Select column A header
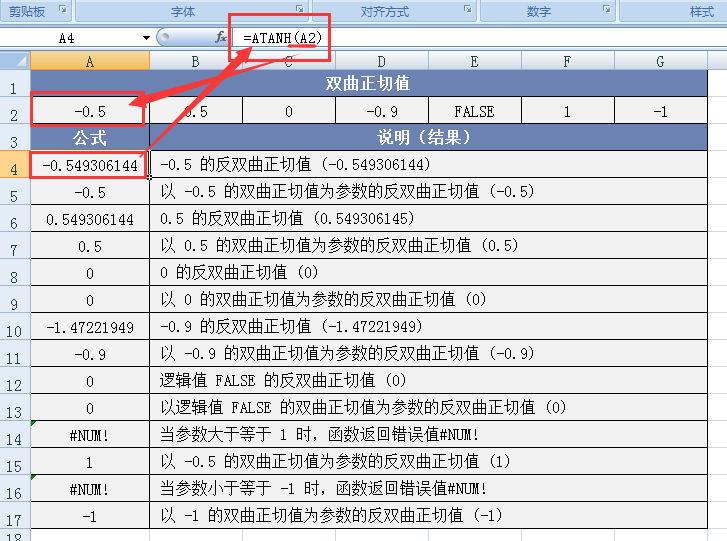Screen dimensions: 727x541 click(x=90, y=61)
